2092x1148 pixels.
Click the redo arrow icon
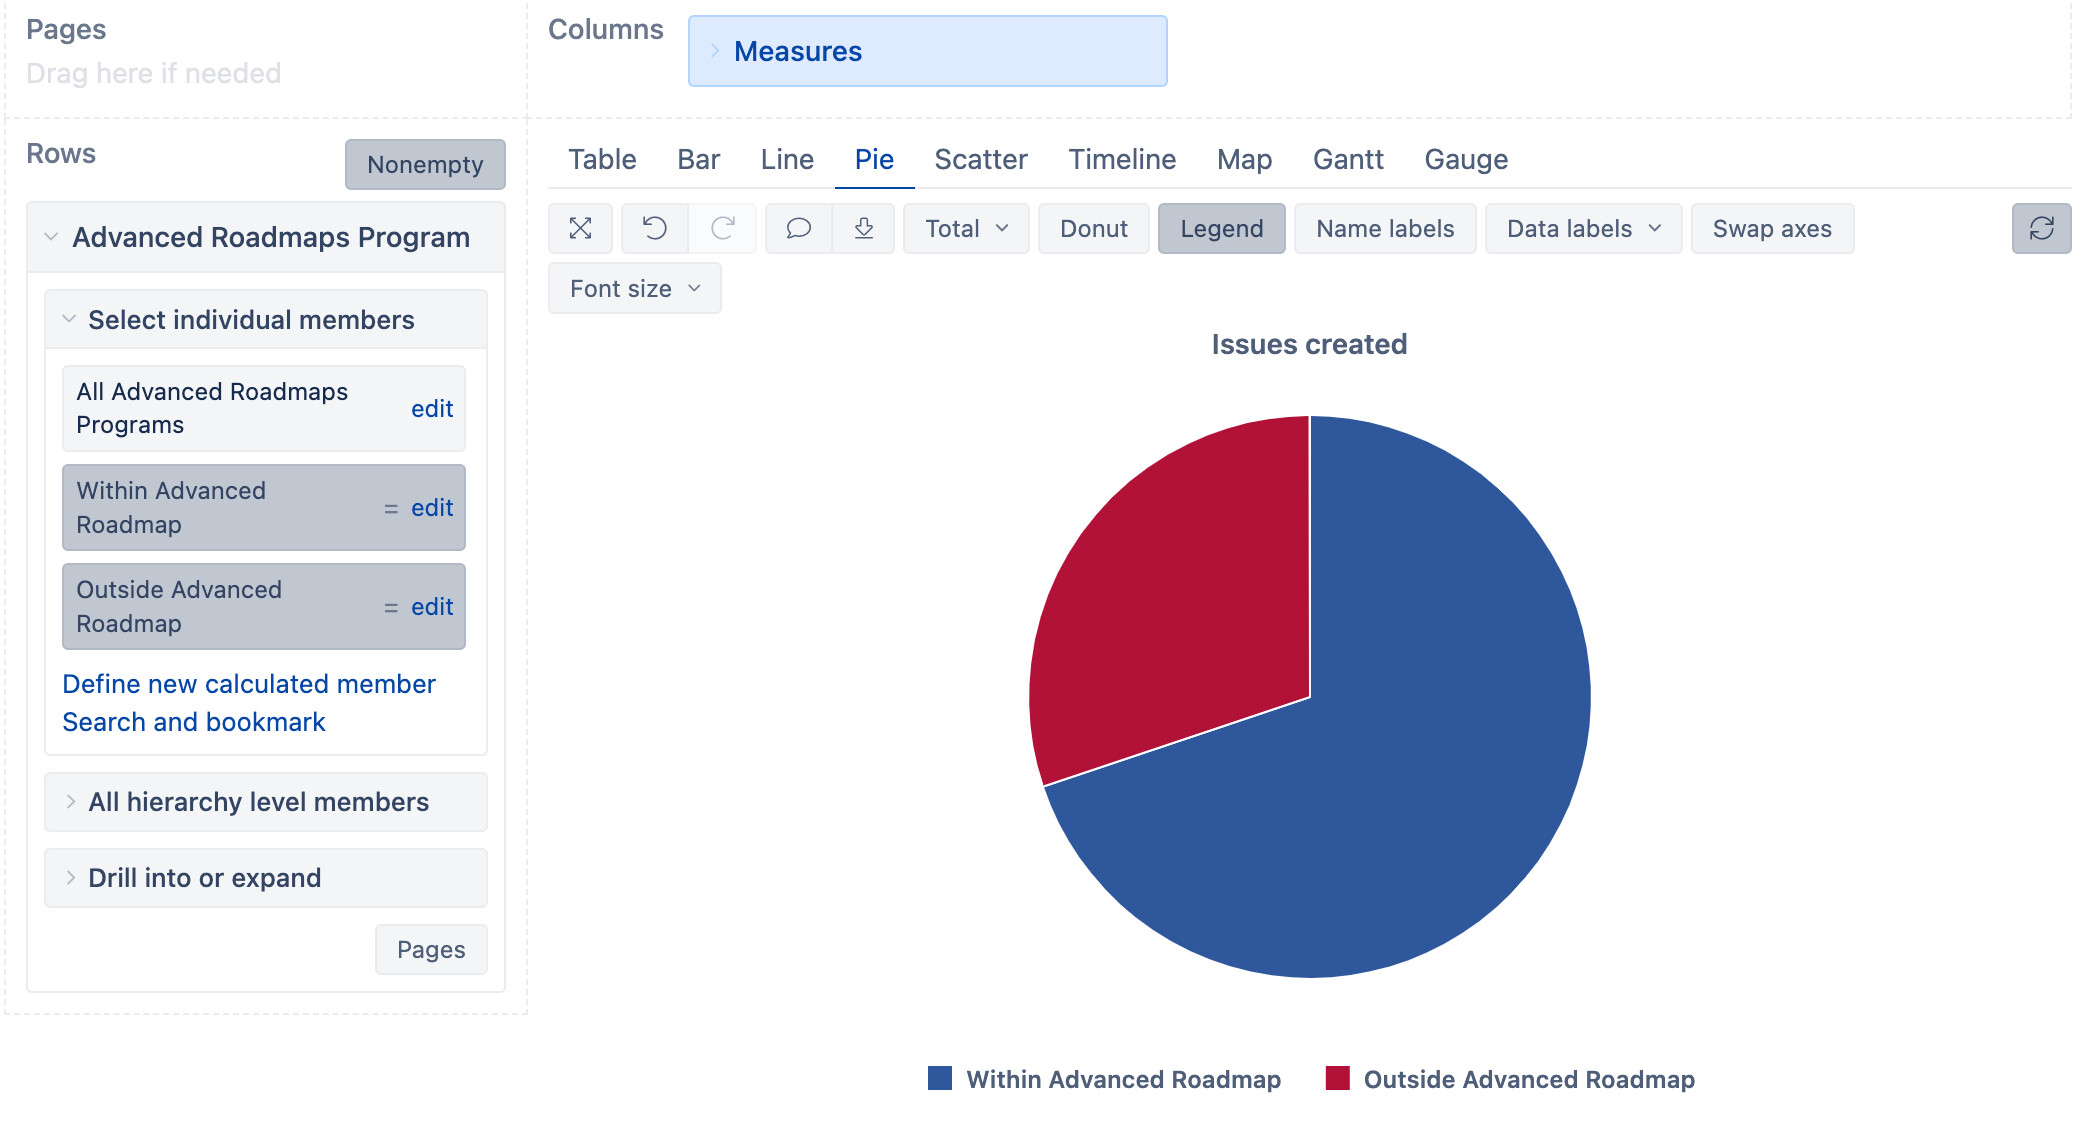click(722, 228)
